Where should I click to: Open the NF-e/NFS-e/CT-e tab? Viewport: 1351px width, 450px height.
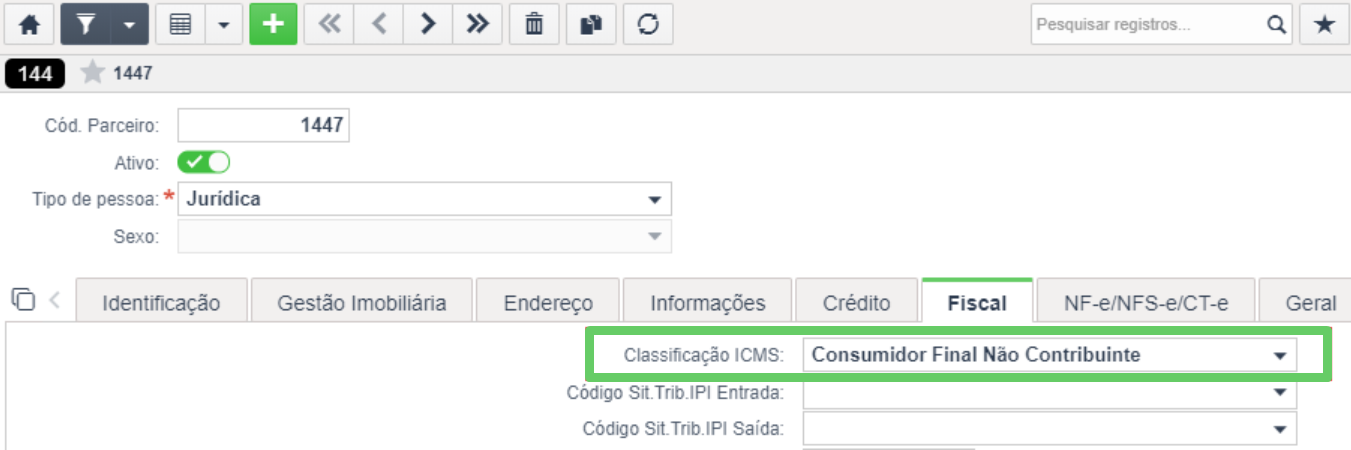tap(1146, 303)
